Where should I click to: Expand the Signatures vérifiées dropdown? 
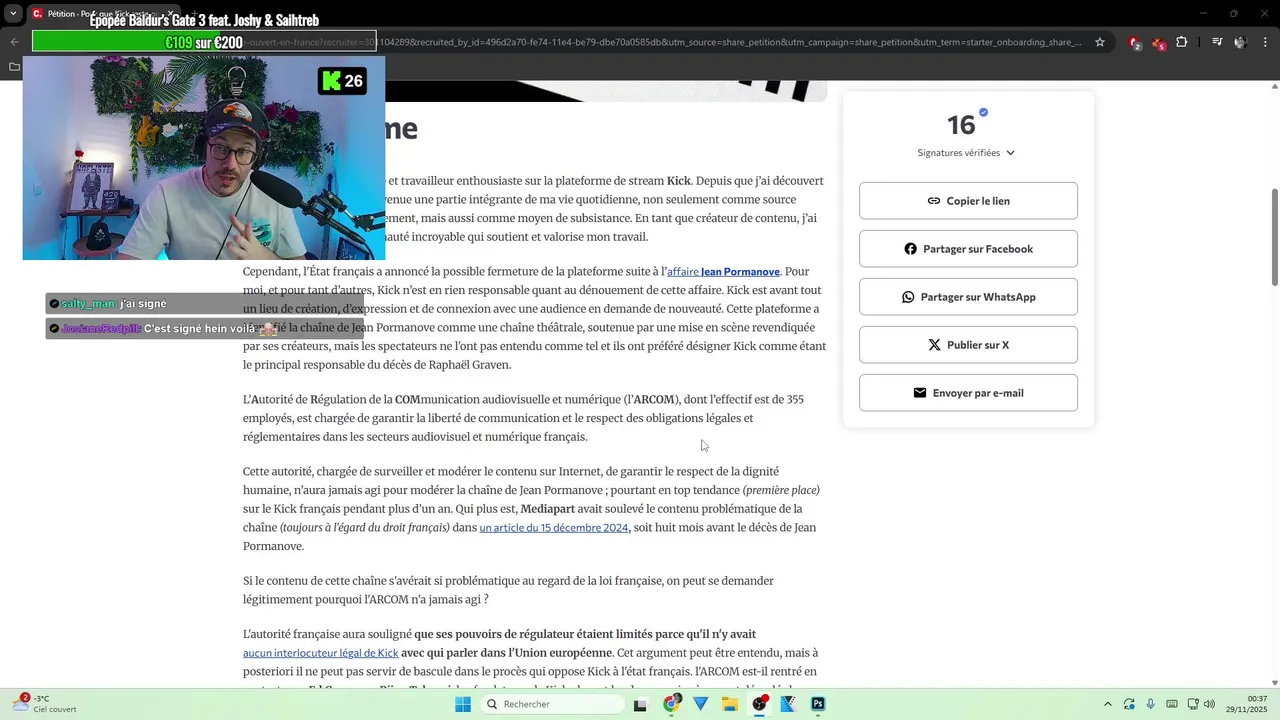pos(966,153)
